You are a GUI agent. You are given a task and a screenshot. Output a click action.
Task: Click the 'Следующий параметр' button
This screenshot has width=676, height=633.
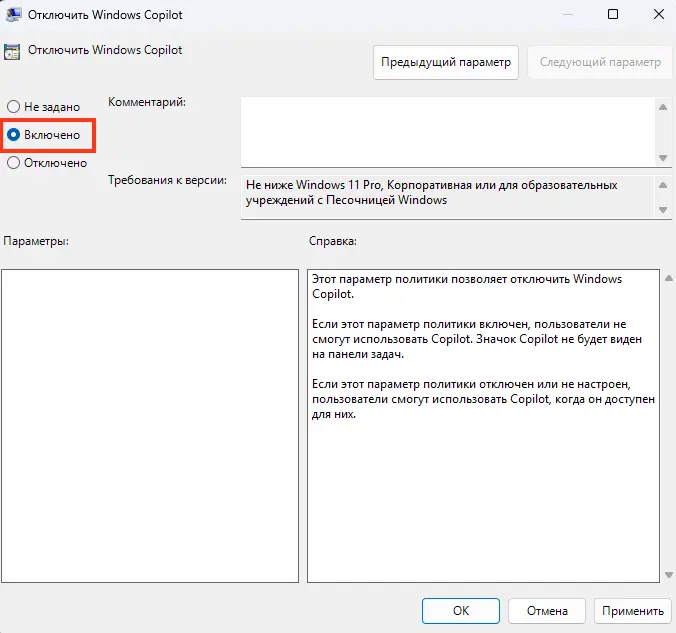pos(600,62)
